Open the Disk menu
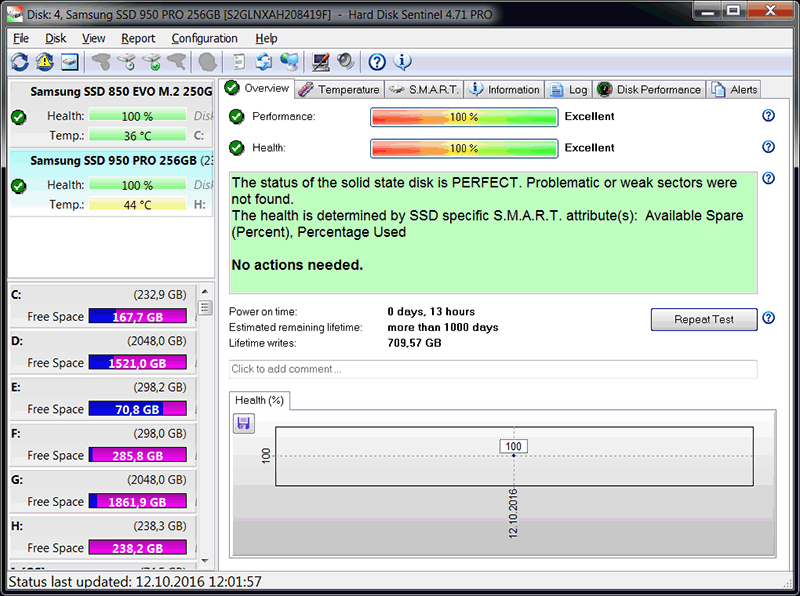Screen dimensions: 800x596 56,38
